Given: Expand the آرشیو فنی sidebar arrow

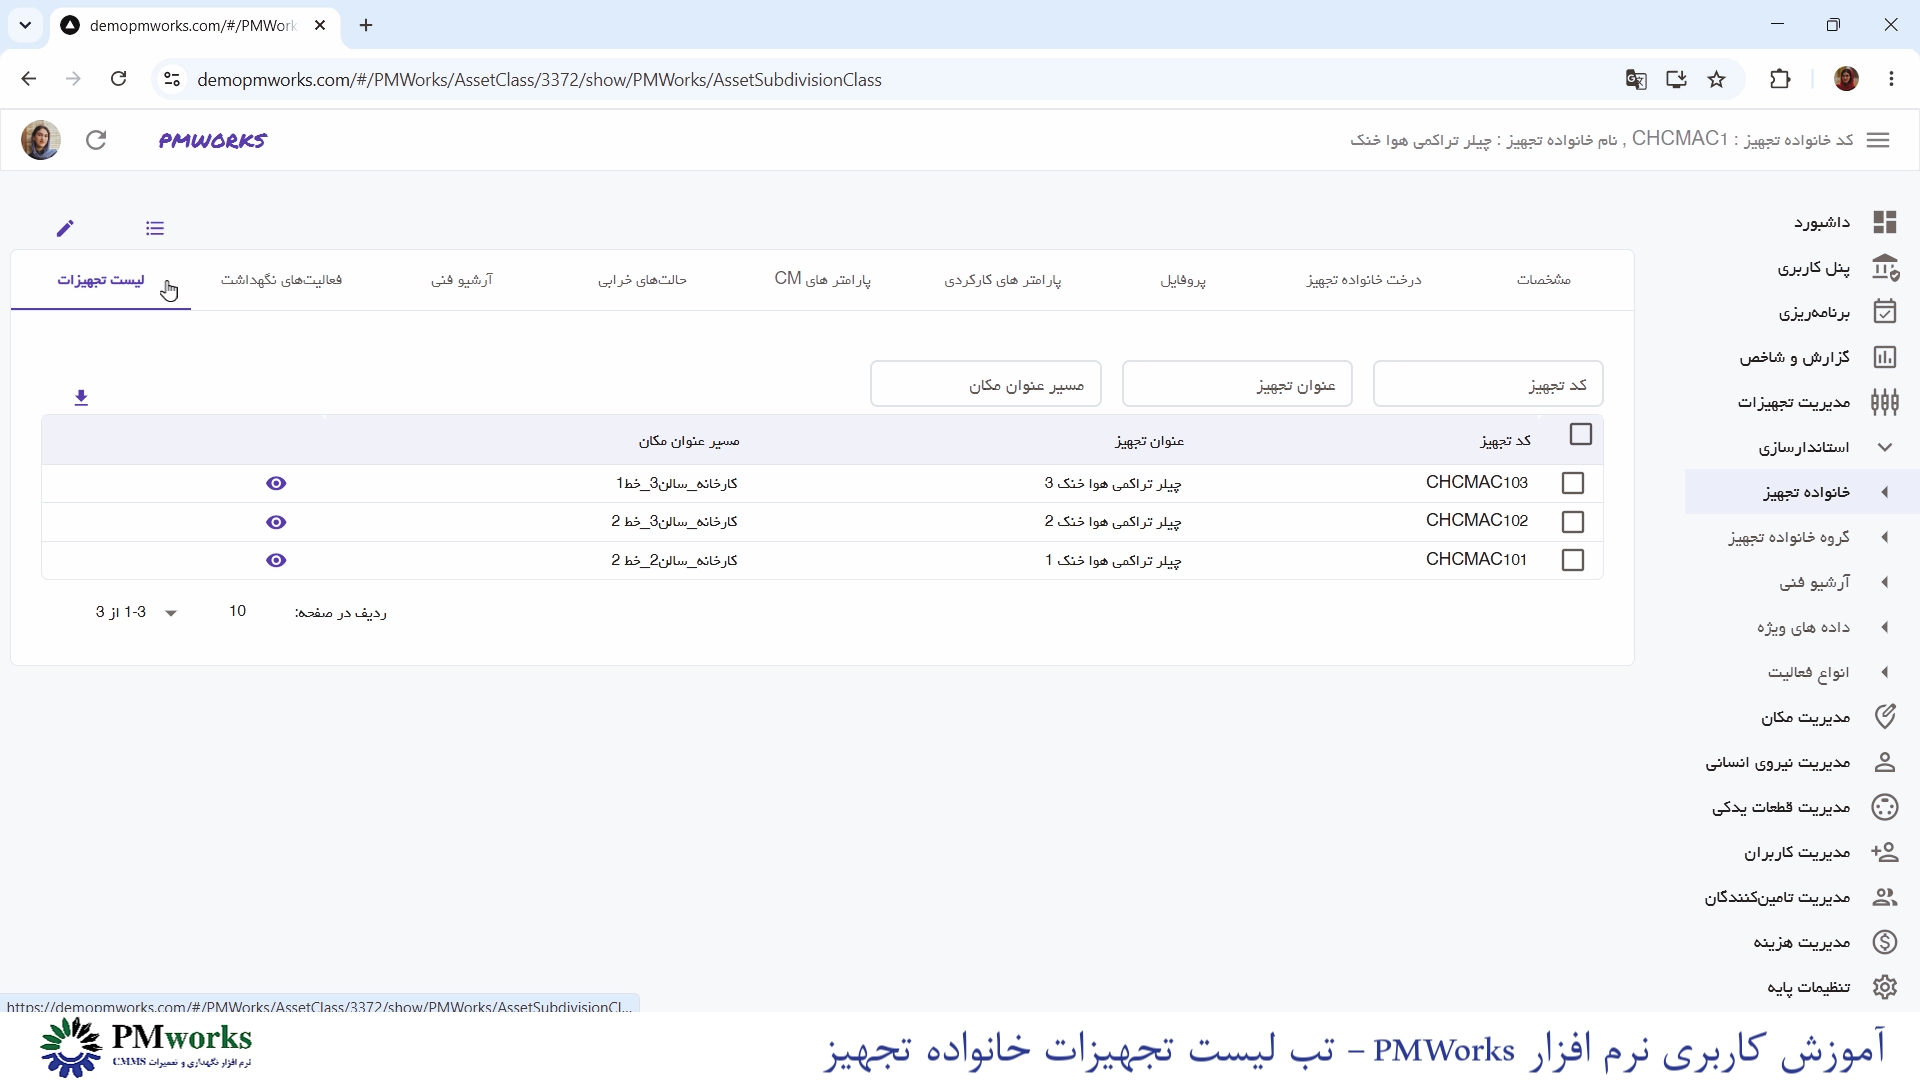Looking at the screenshot, I should pyautogui.click(x=1885, y=582).
